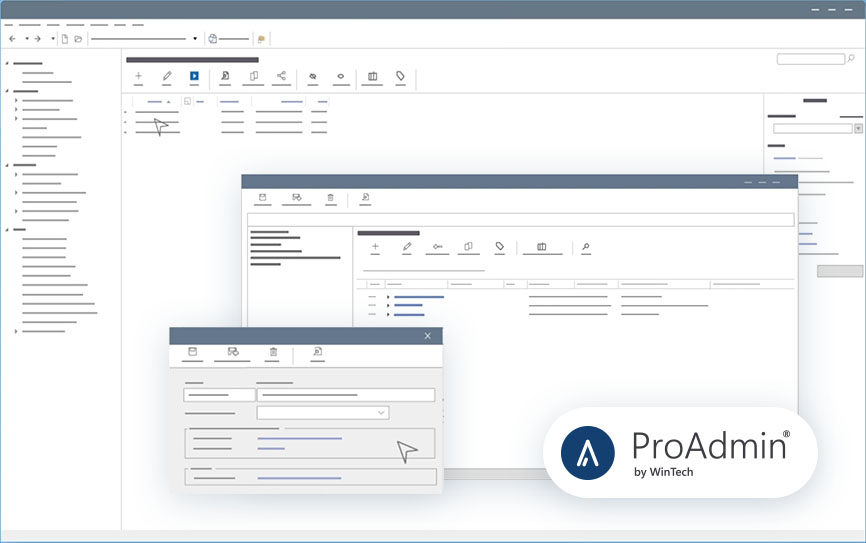
Task: Click the sorted column header with the up arrow
Action: point(159,102)
